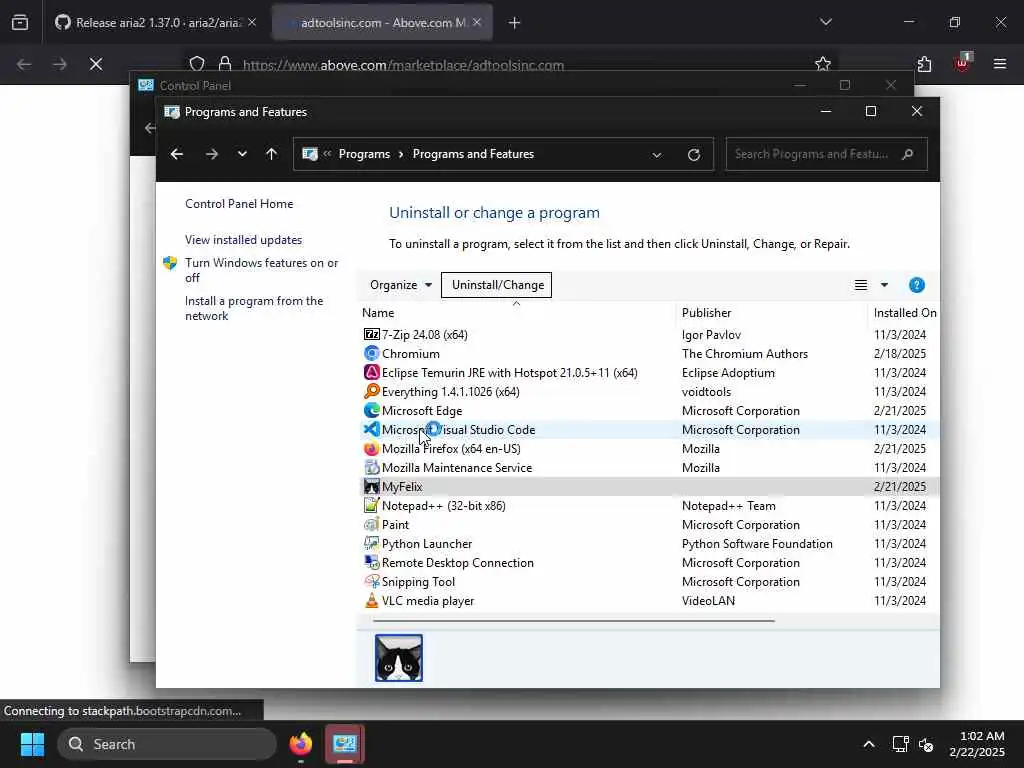Click the 7-Zip program icon
The image size is (1024, 768).
[x=372, y=334]
